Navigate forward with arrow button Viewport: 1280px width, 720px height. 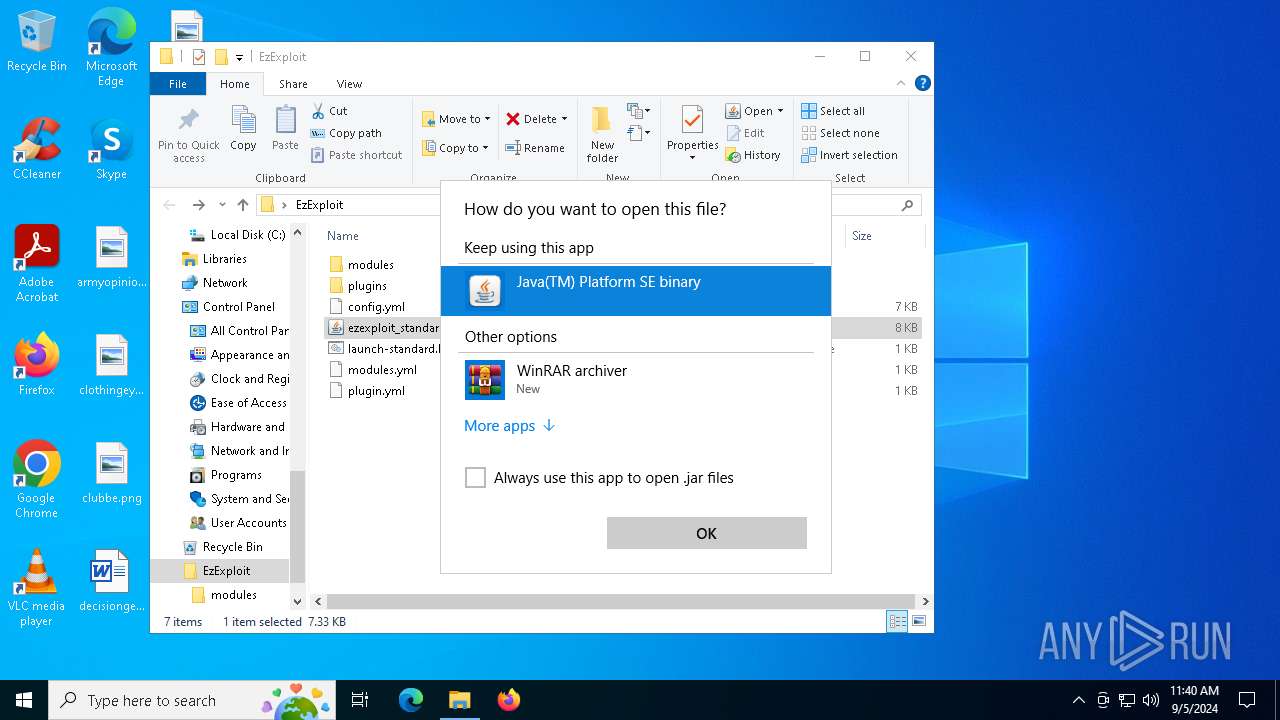pos(198,205)
